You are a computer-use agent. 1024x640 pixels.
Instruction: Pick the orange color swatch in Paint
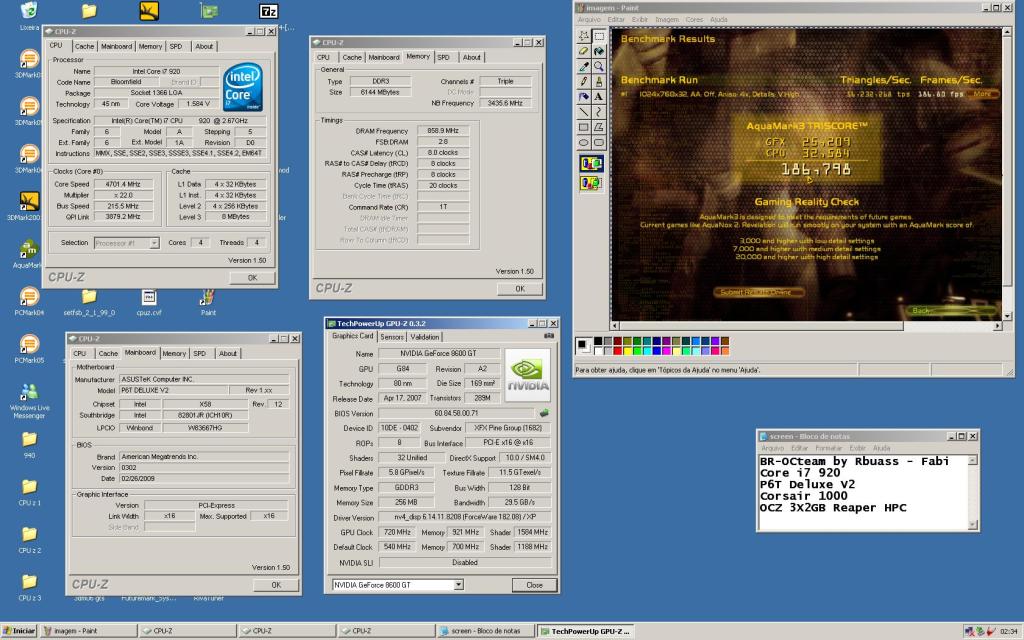[x=725, y=351]
